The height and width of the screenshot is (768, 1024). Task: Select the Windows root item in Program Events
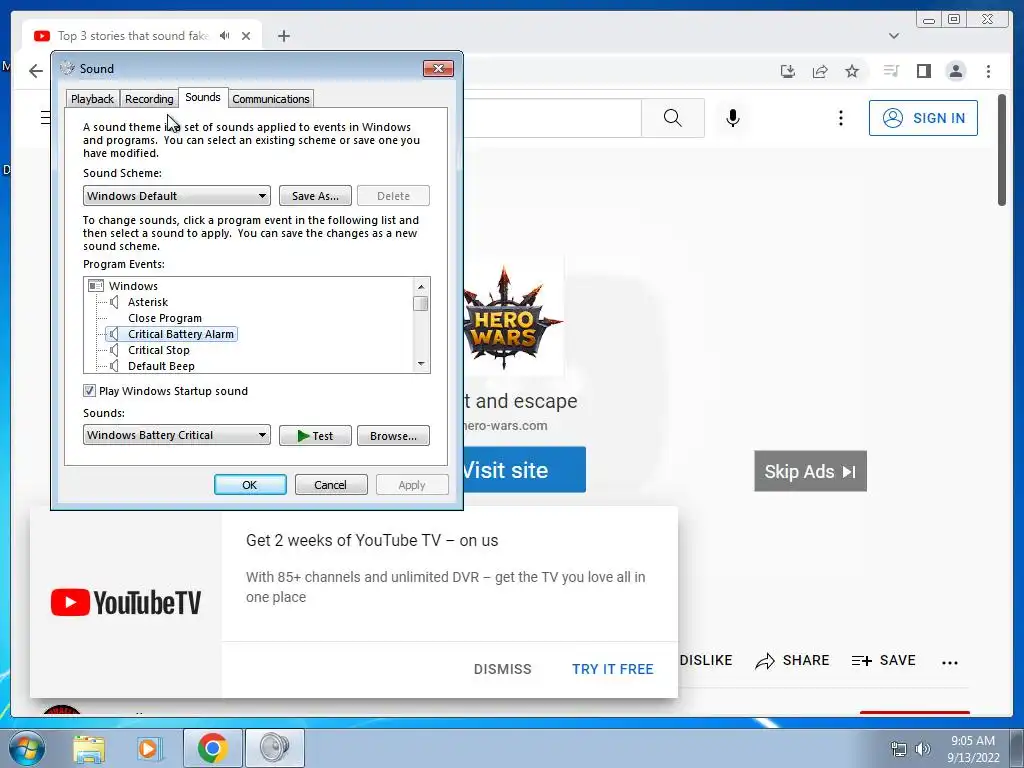click(x=133, y=286)
